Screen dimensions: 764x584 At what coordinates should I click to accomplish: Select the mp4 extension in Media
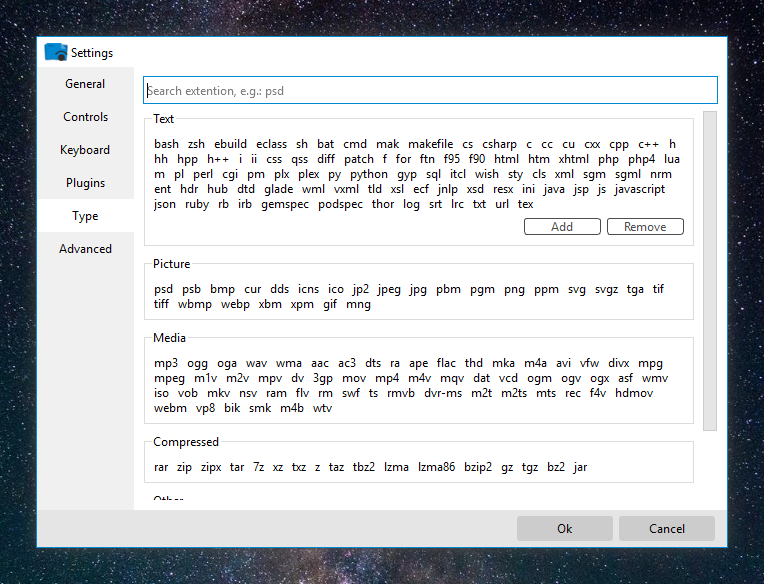pyautogui.click(x=387, y=378)
